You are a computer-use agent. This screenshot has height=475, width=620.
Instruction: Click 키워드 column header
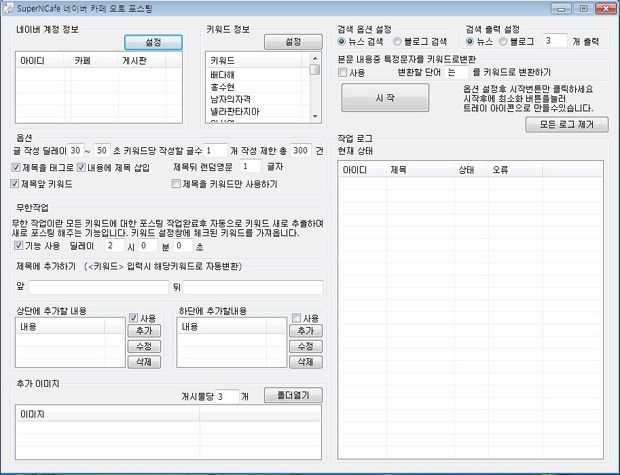[254, 61]
